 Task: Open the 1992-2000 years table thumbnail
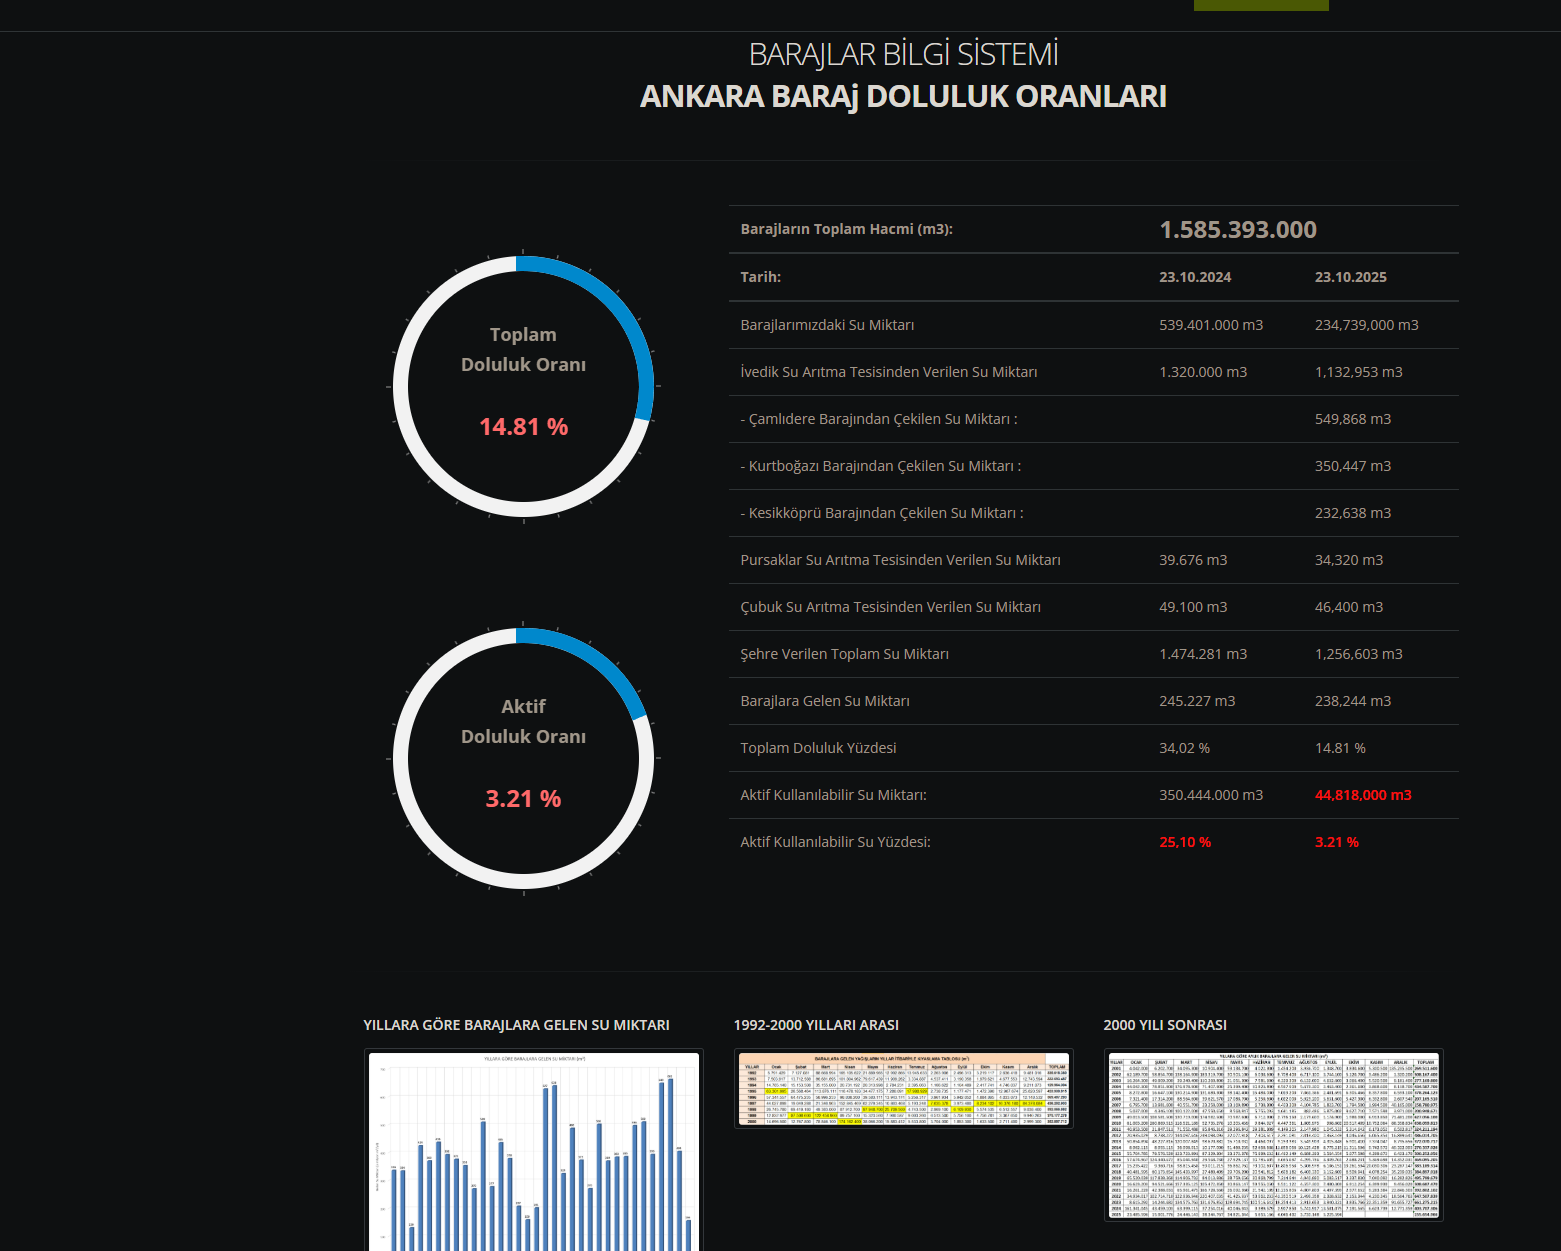point(903,1089)
